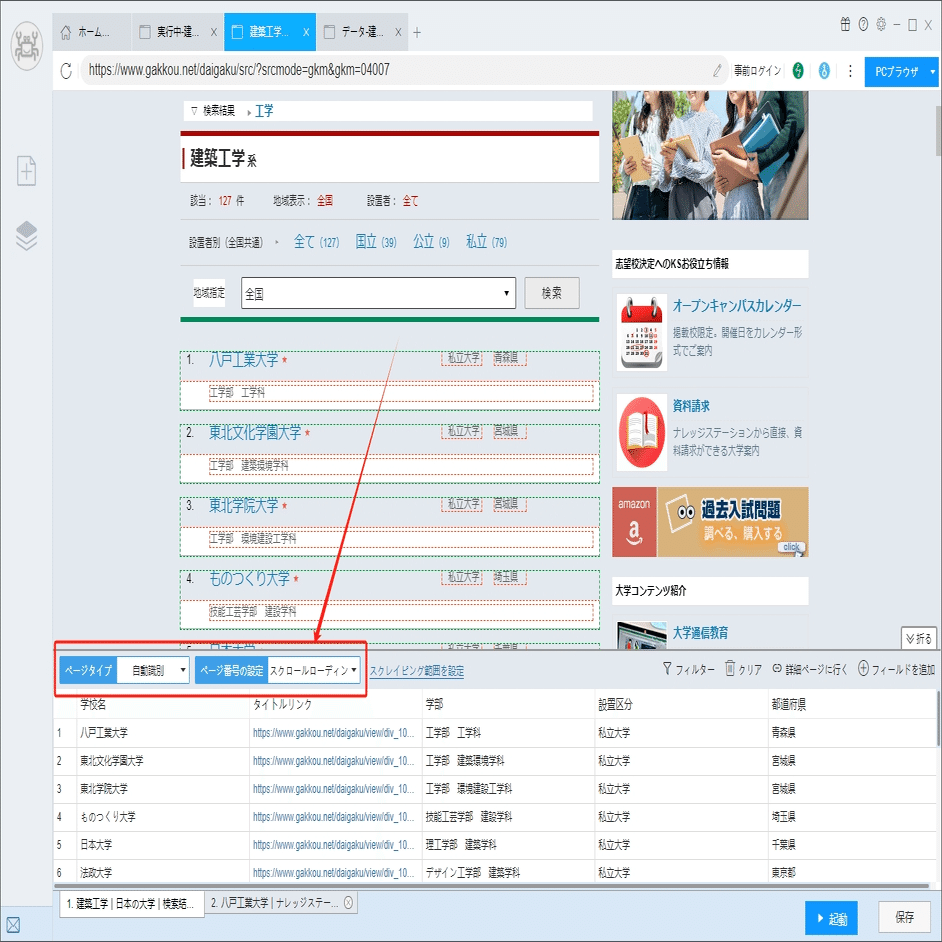The height and width of the screenshot is (942, 942).
Task: Click the gift icon in title bar
Action: [x=845, y=24]
